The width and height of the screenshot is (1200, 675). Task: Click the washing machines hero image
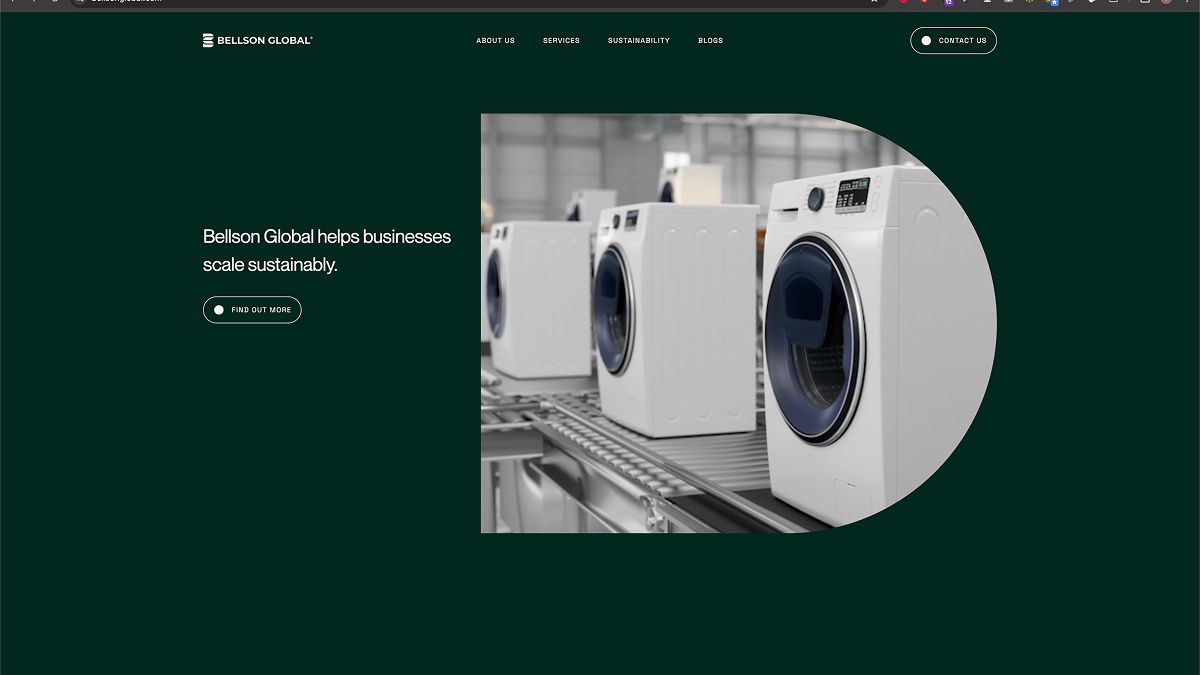coord(738,323)
